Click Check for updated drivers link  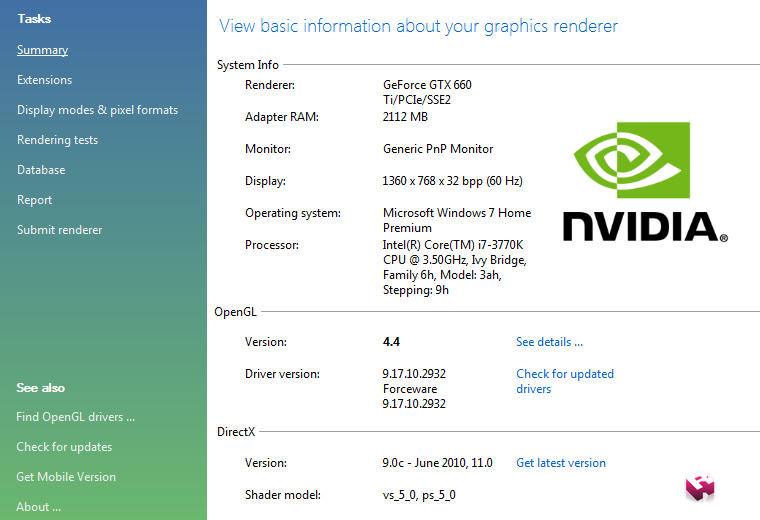tap(565, 381)
